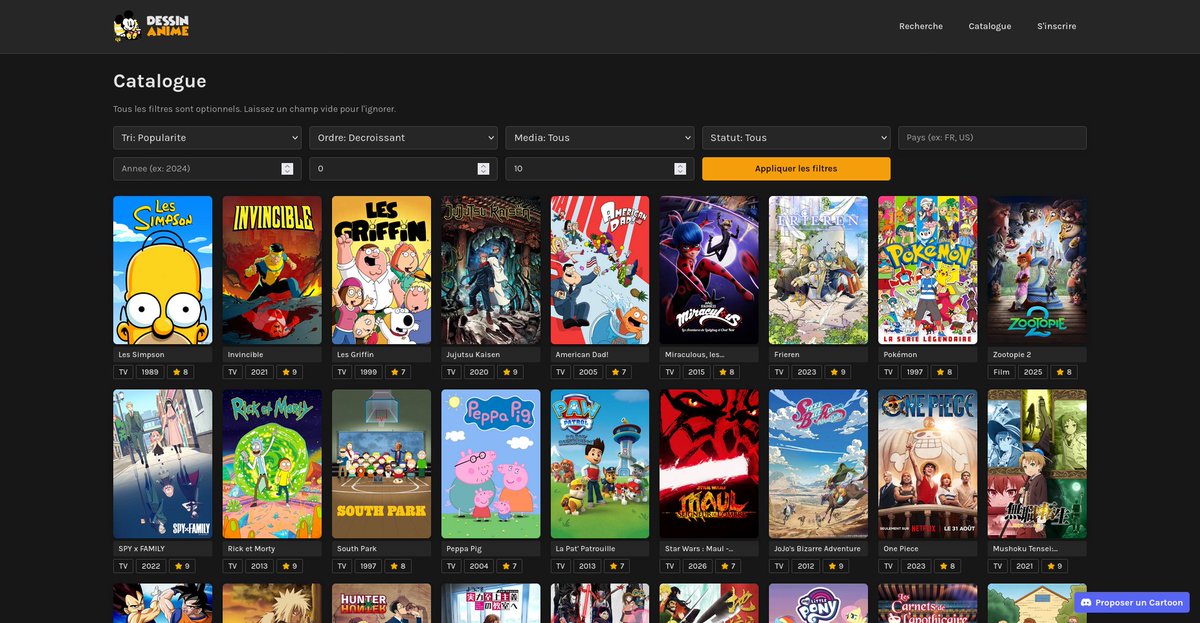Click the Les Simpson title text
The width and height of the screenshot is (1200, 623).
(141, 354)
